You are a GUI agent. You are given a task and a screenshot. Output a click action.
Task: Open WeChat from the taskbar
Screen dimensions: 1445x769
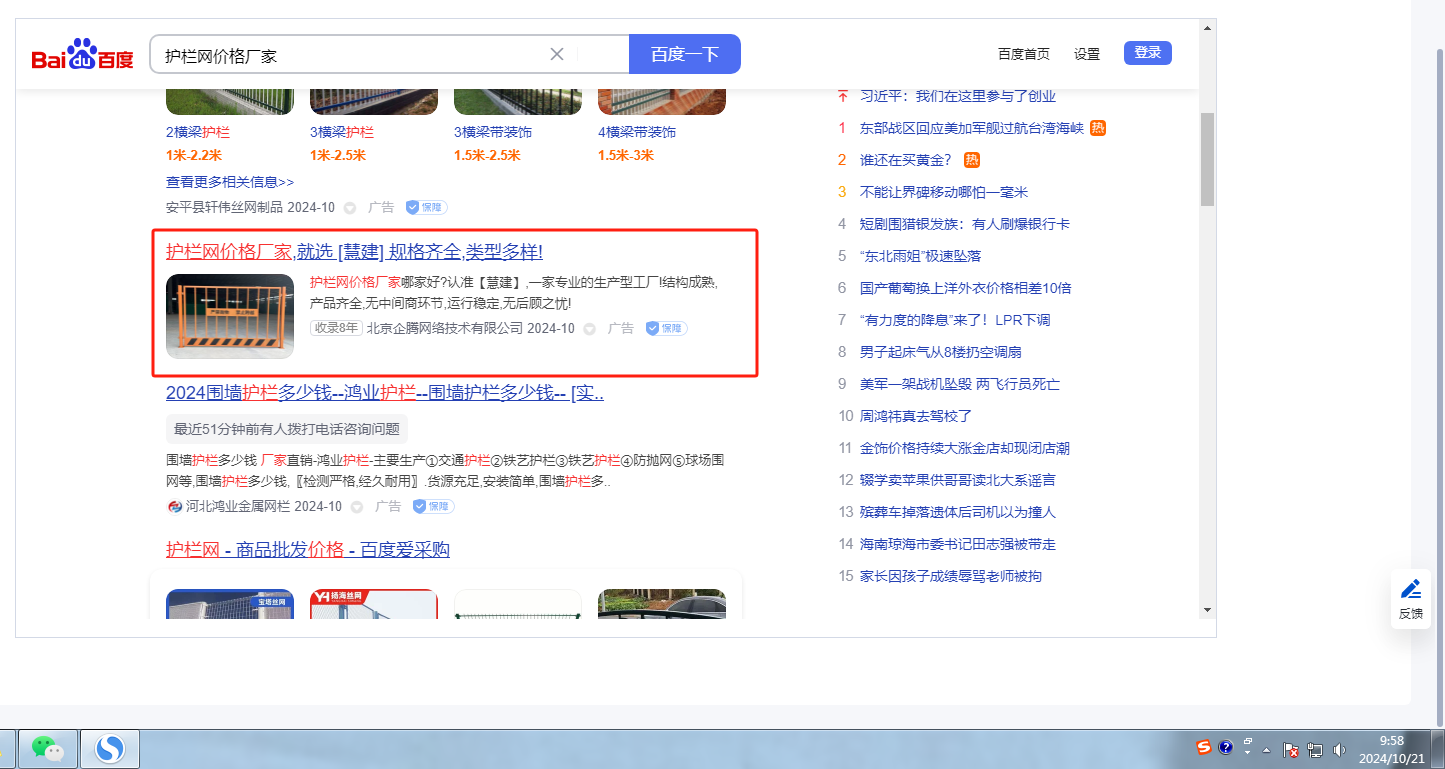(x=47, y=748)
